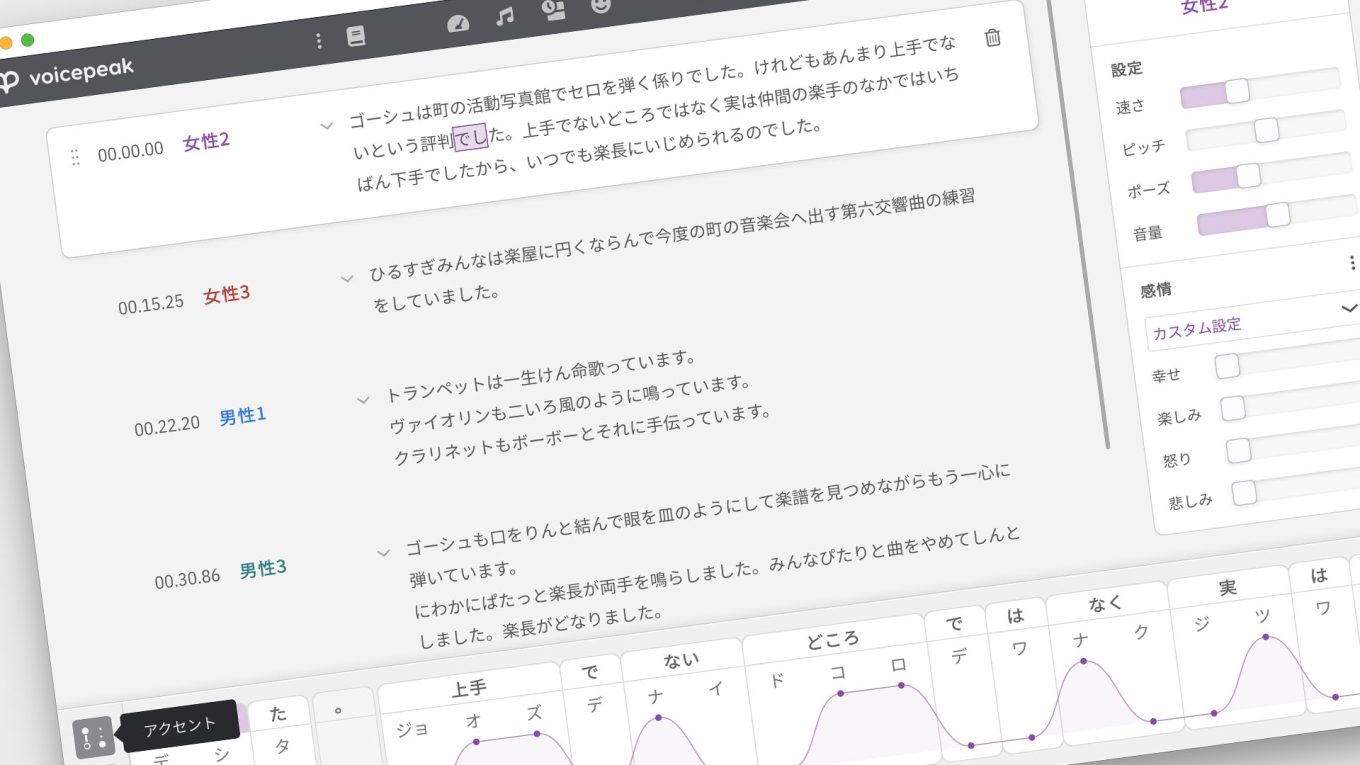Click the voicepeak logo

(67, 75)
